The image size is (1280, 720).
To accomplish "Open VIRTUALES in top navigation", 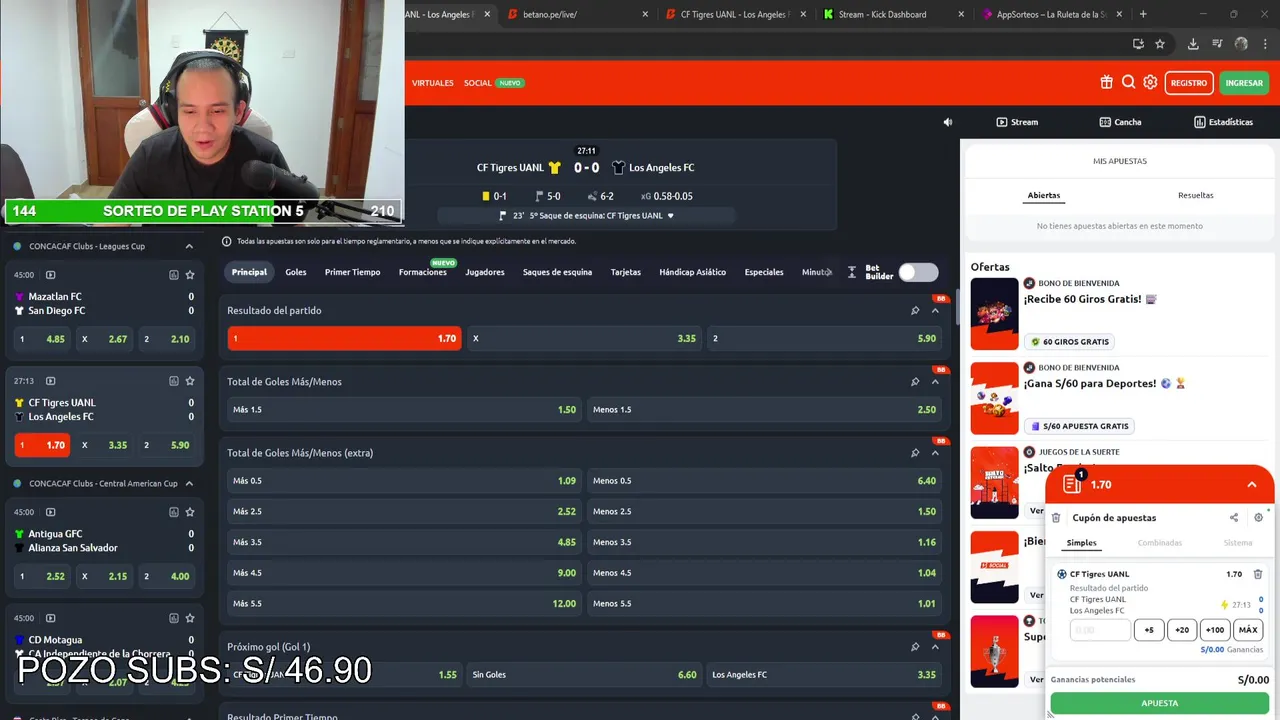I will pos(433,83).
